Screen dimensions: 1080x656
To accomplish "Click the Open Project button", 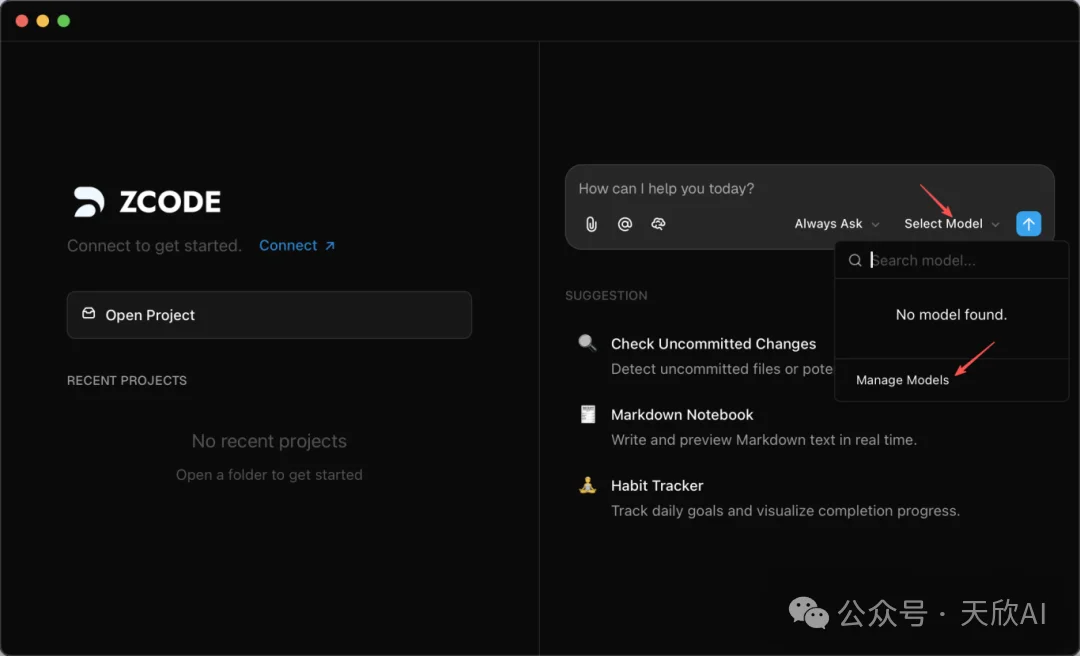I will point(269,314).
